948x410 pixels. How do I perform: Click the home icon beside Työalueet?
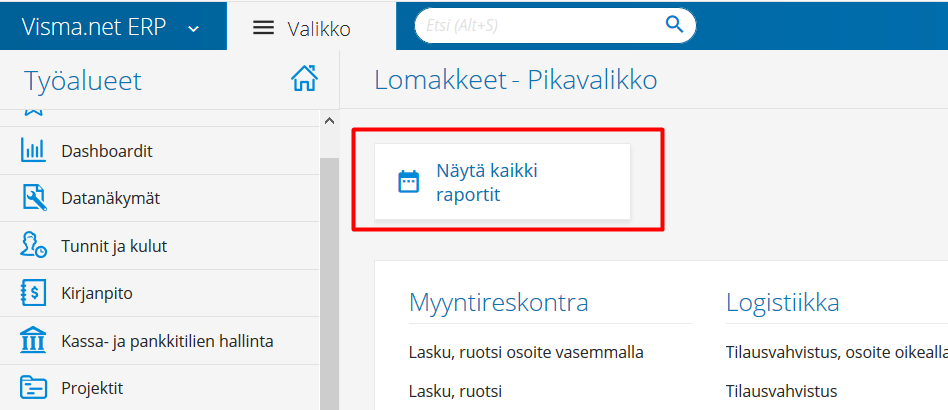304,79
